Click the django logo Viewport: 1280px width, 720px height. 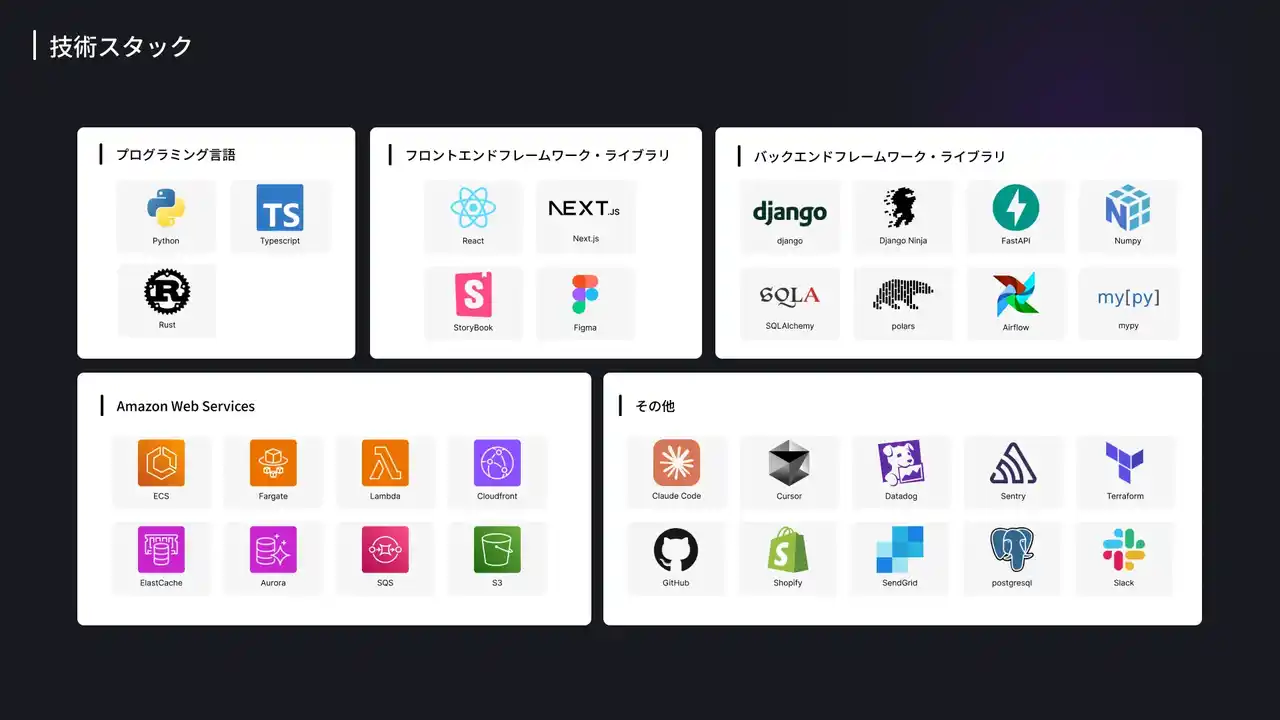tap(789, 212)
